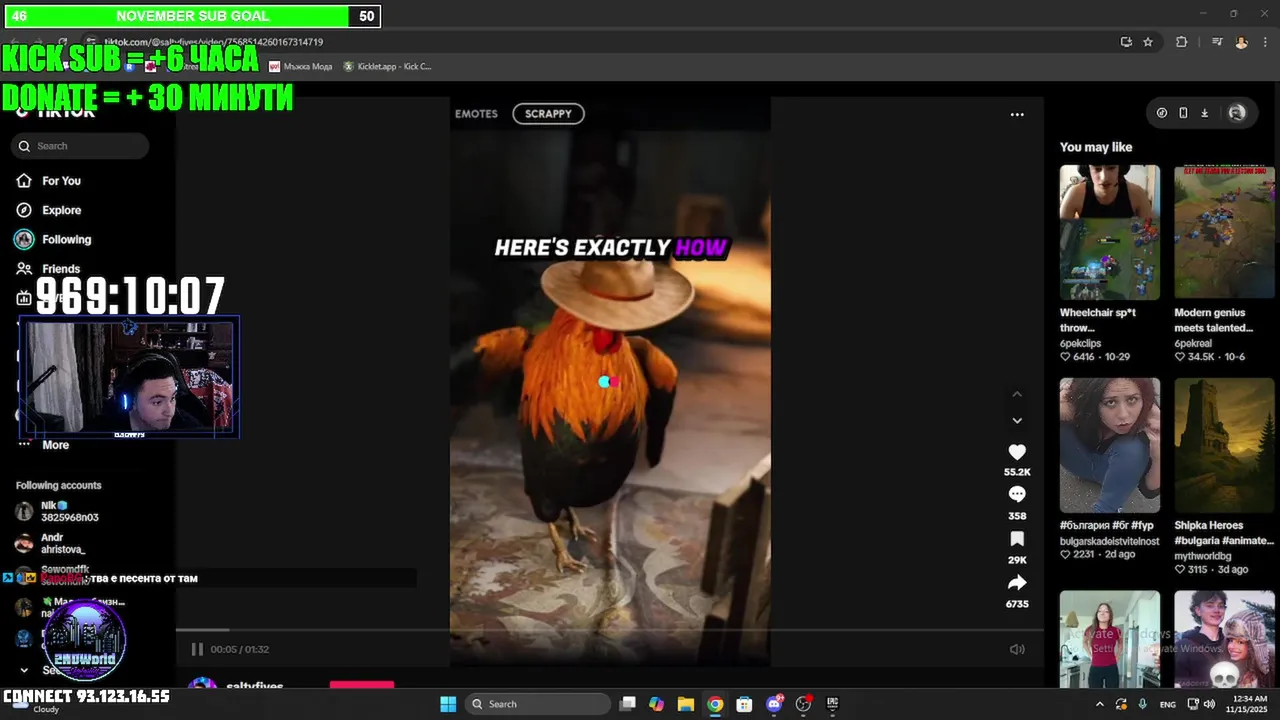Open the Chrome media controls icon

pyautogui.click(x=1217, y=42)
